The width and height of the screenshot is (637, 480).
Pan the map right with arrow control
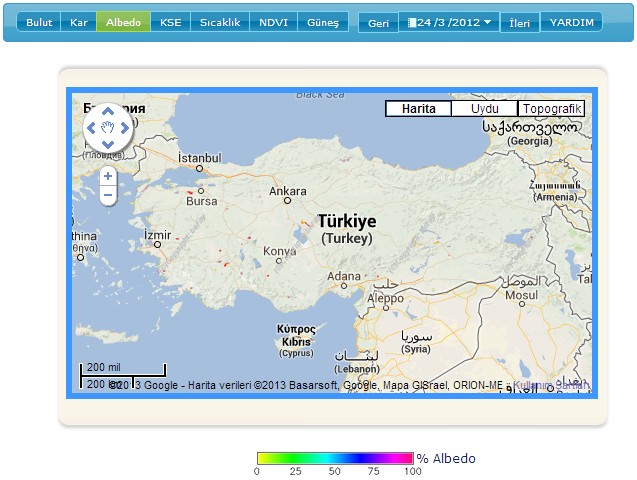(125, 128)
